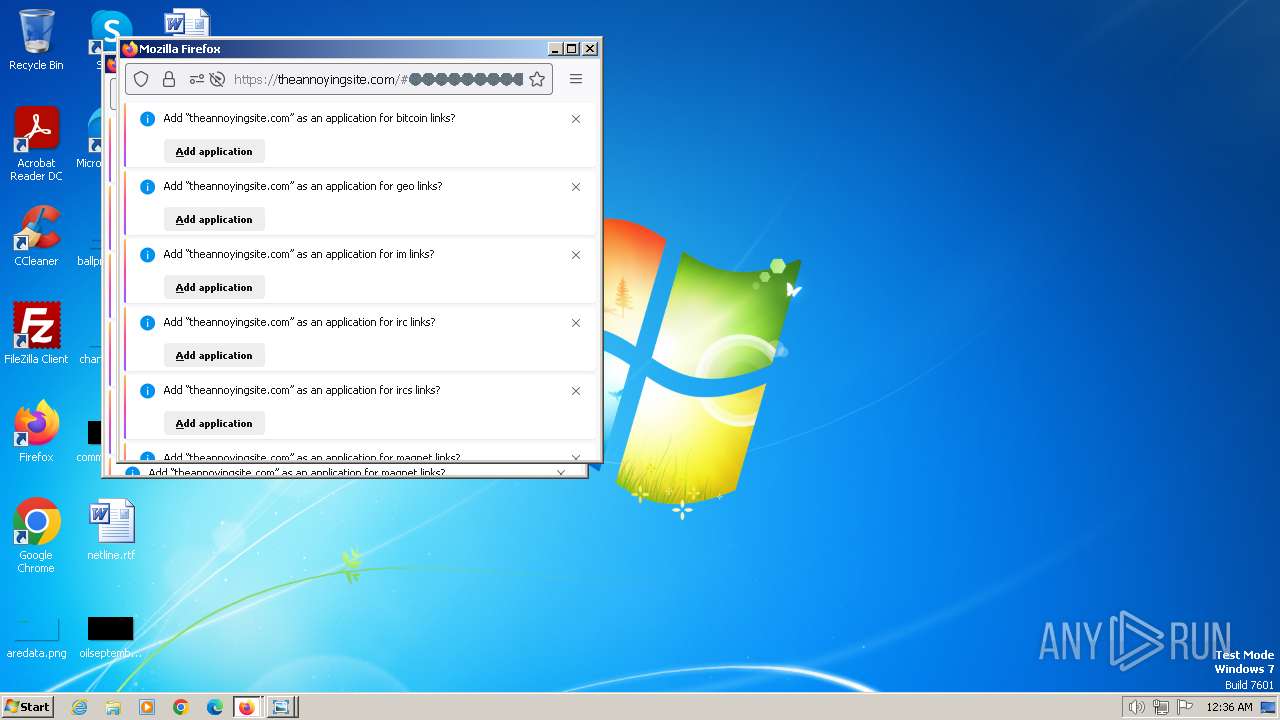The width and height of the screenshot is (1280, 720).
Task: Open Firefox desktop shortcut
Action: tap(36, 431)
